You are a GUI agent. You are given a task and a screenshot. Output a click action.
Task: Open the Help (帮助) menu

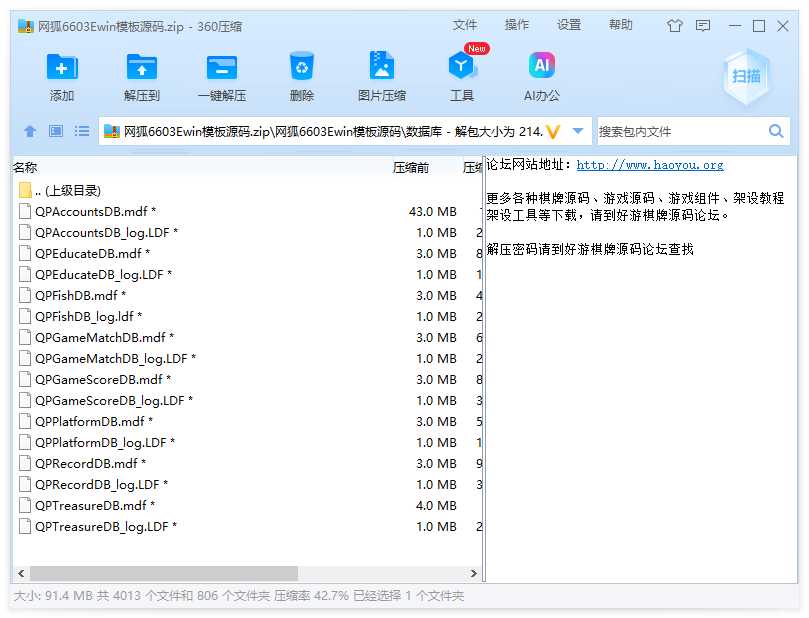620,25
